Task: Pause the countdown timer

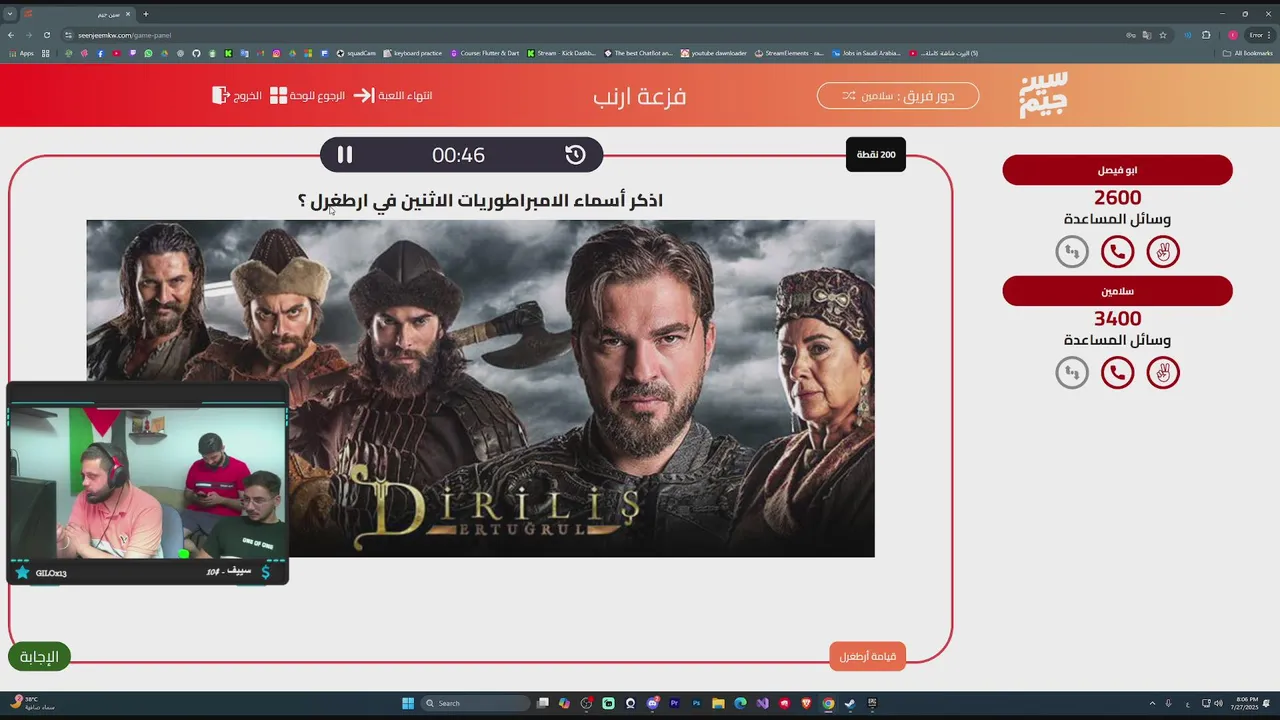Action: click(345, 155)
